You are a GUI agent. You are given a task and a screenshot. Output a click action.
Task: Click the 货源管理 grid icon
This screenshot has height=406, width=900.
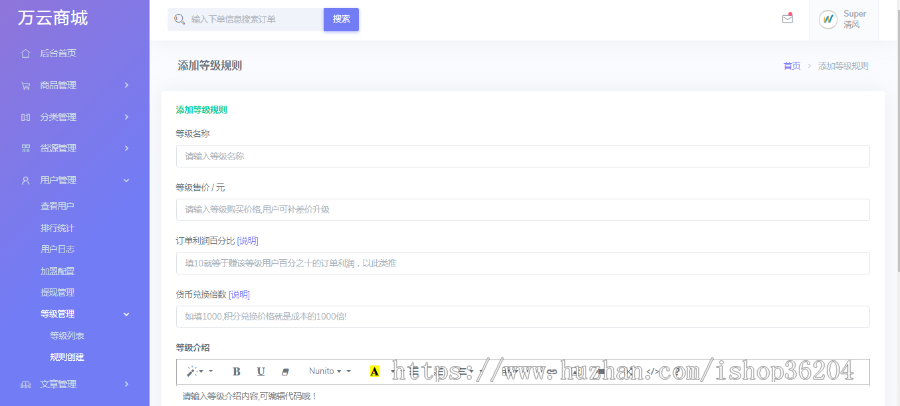25,148
